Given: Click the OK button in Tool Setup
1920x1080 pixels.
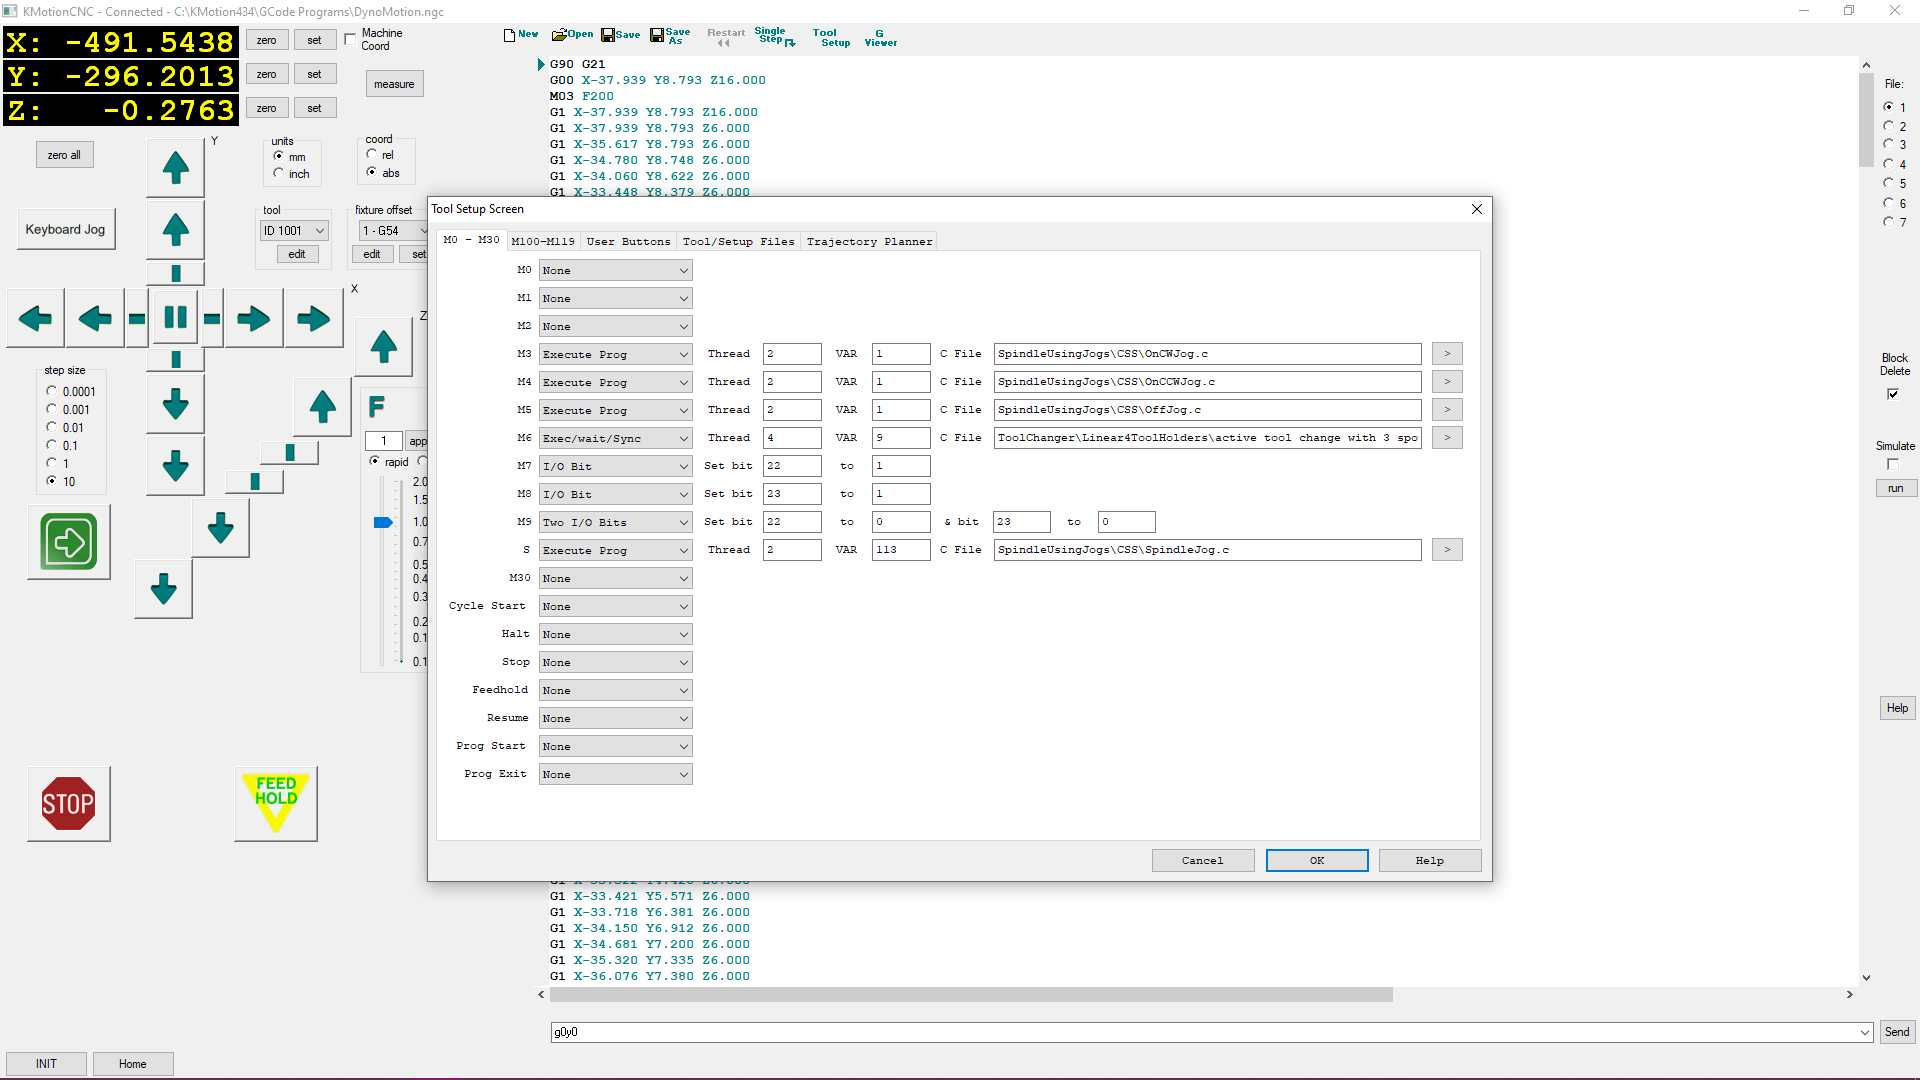Looking at the screenshot, I should (1316, 861).
